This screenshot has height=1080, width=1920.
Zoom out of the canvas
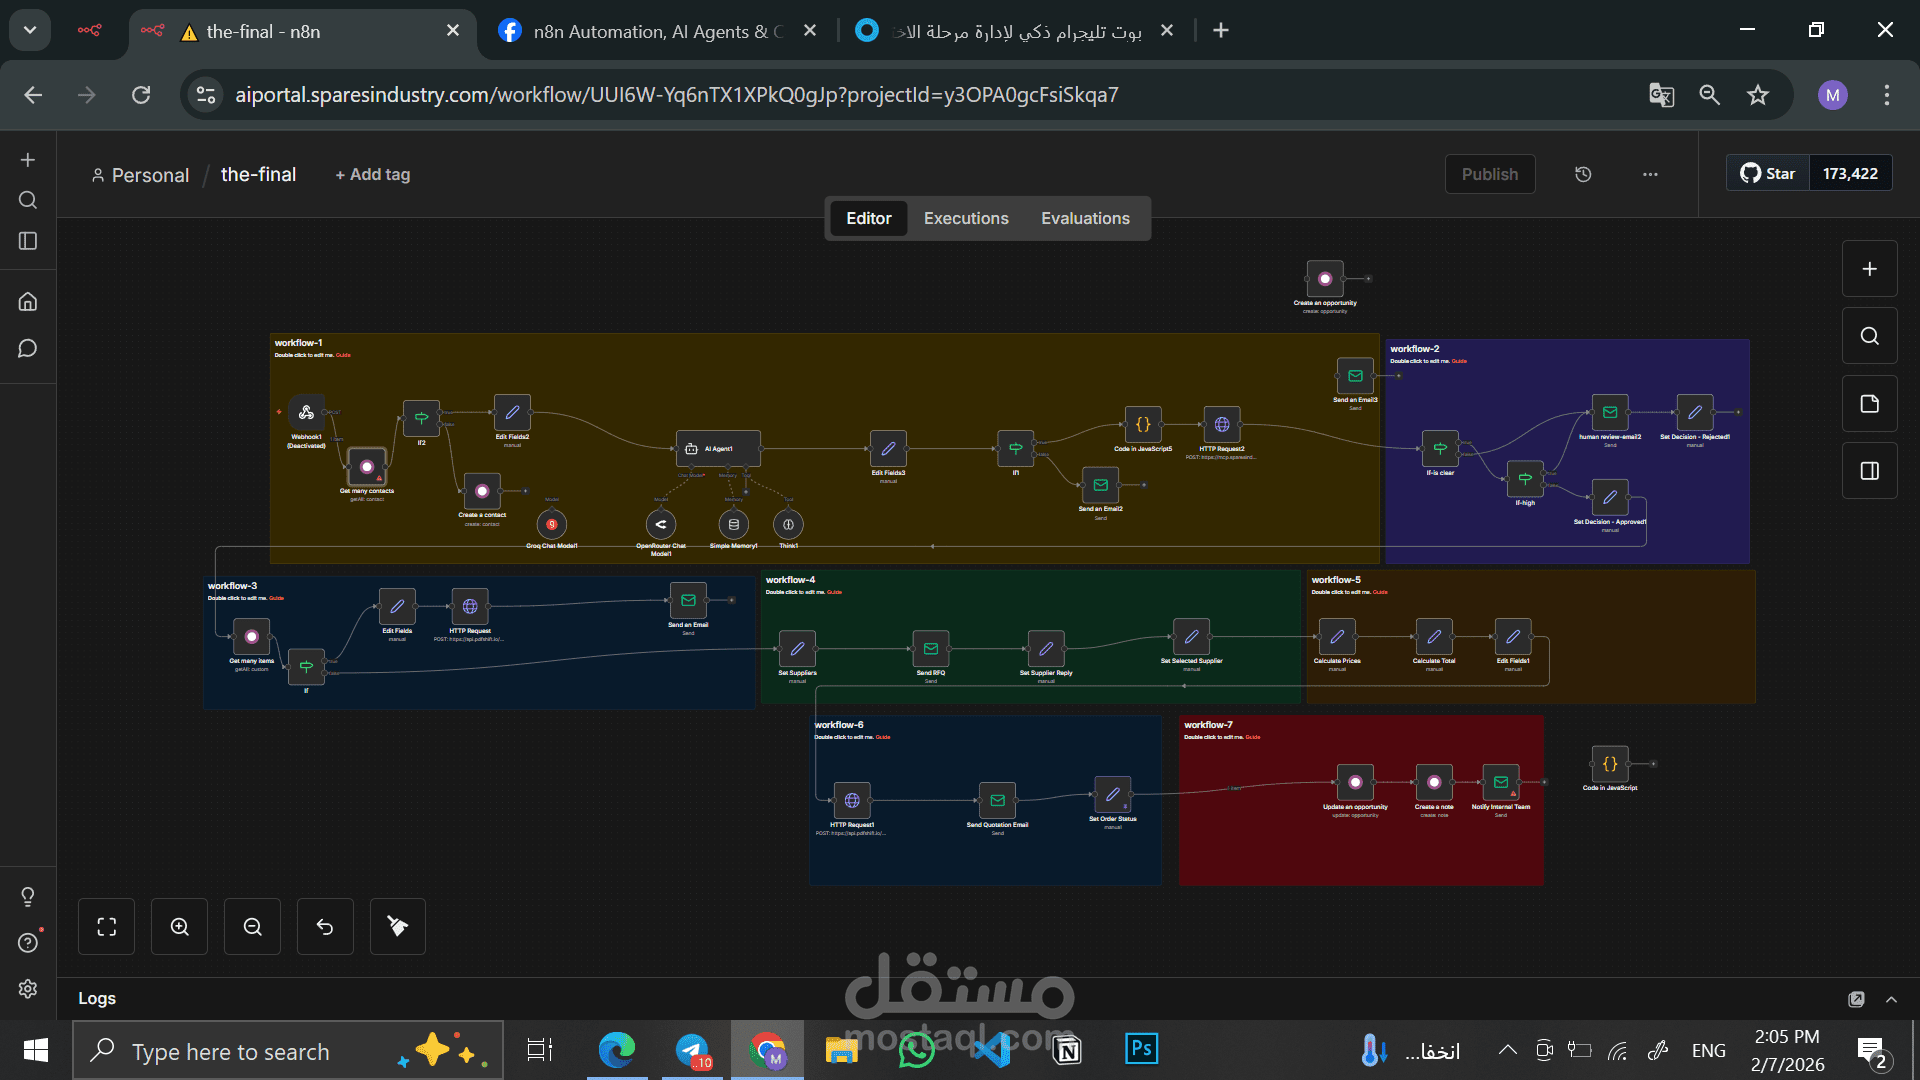tap(252, 926)
